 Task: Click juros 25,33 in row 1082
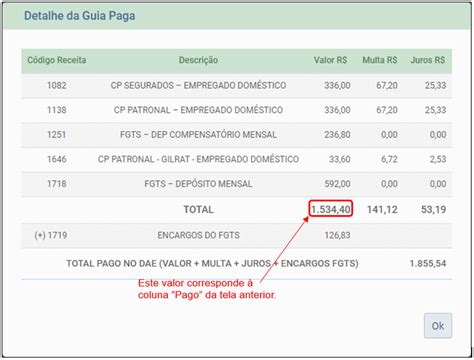point(435,85)
